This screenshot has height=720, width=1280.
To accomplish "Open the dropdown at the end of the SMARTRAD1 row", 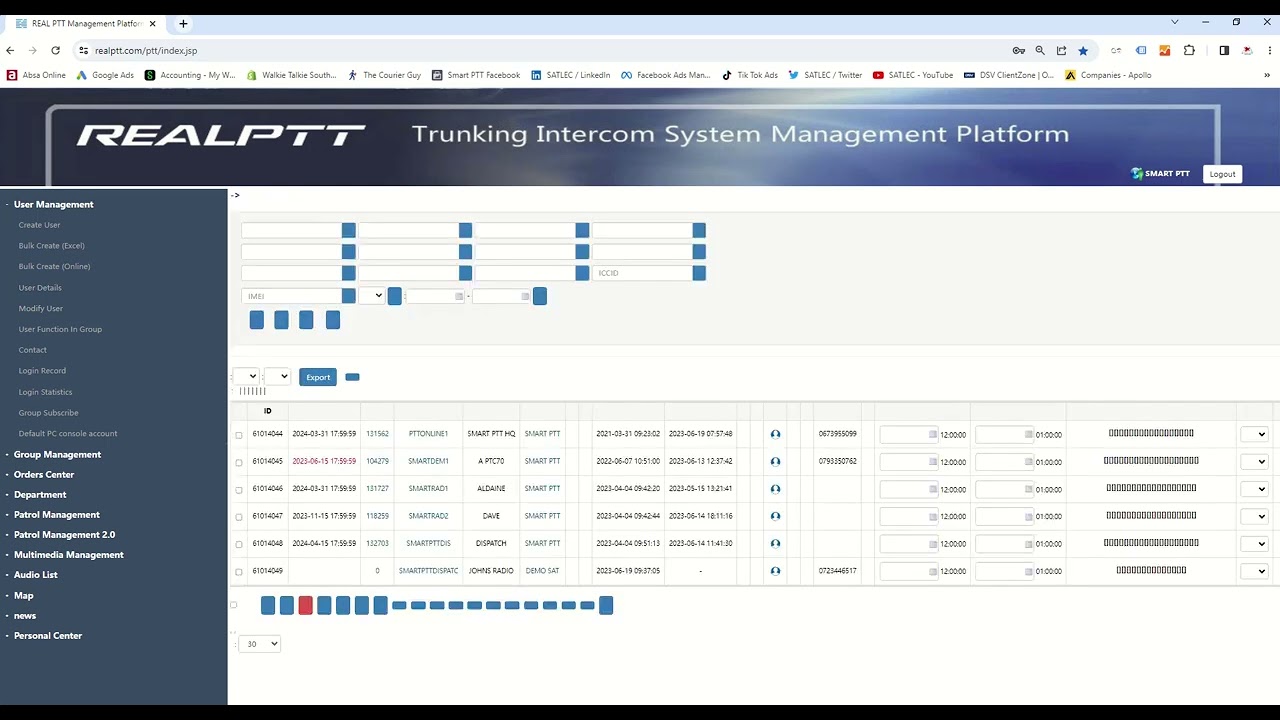I will click(1254, 489).
